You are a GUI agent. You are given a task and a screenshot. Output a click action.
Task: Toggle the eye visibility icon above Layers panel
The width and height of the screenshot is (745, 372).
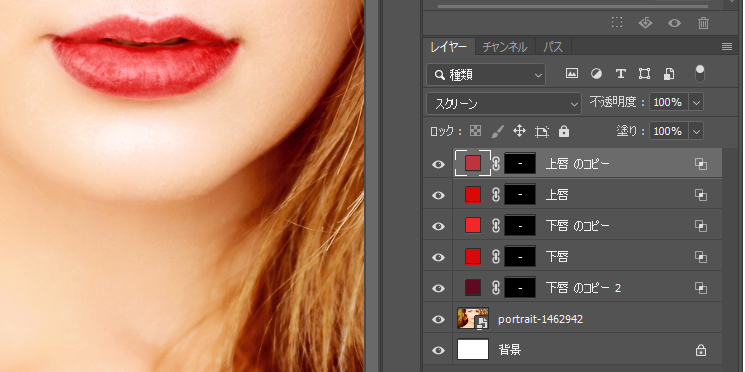click(674, 23)
